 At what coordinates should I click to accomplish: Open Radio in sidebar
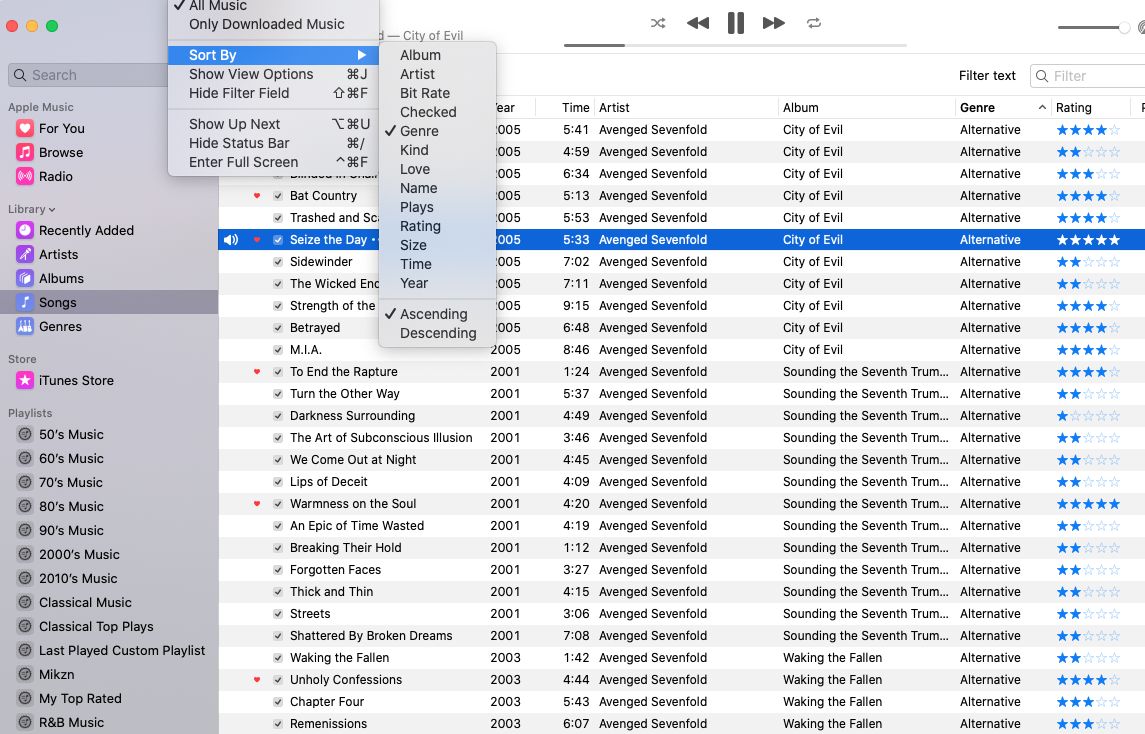55,177
